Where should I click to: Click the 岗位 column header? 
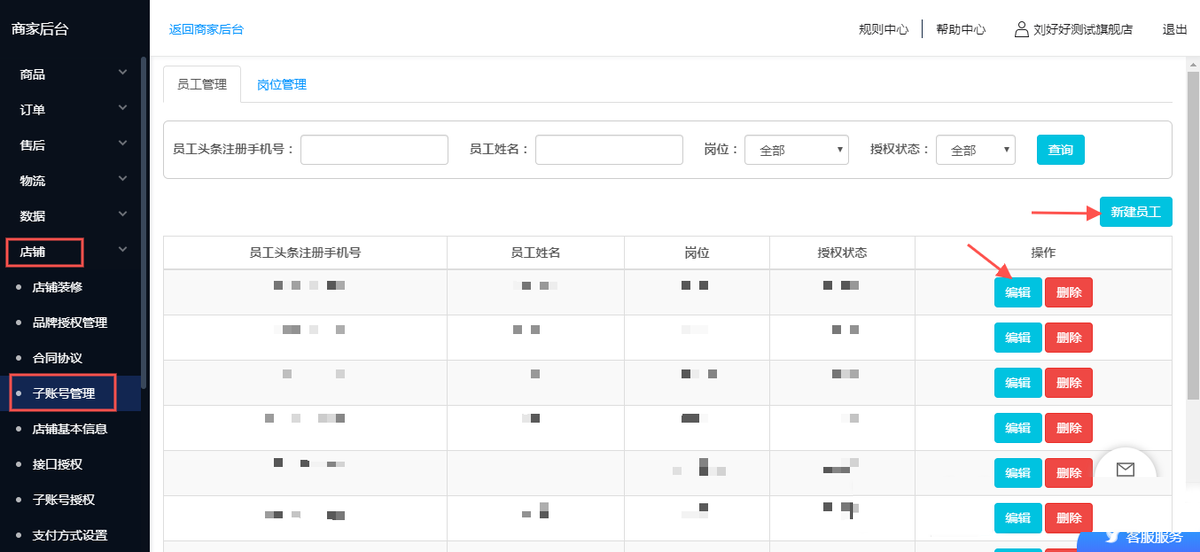point(697,253)
